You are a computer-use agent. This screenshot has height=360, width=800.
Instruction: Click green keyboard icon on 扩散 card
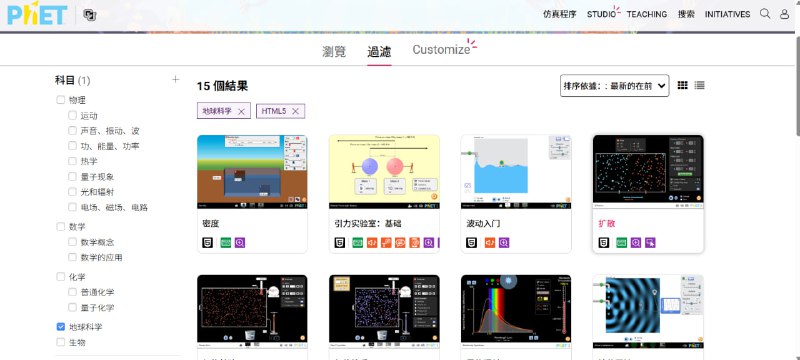tap(621, 243)
